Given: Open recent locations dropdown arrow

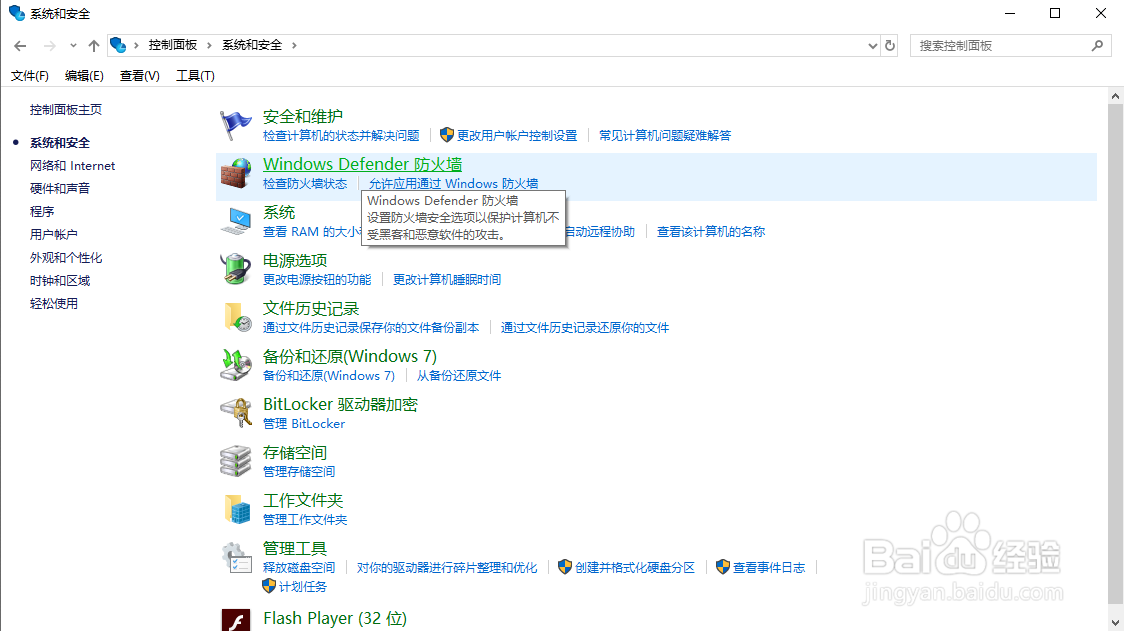Looking at the screenshot, I should [x=73, y=46].
